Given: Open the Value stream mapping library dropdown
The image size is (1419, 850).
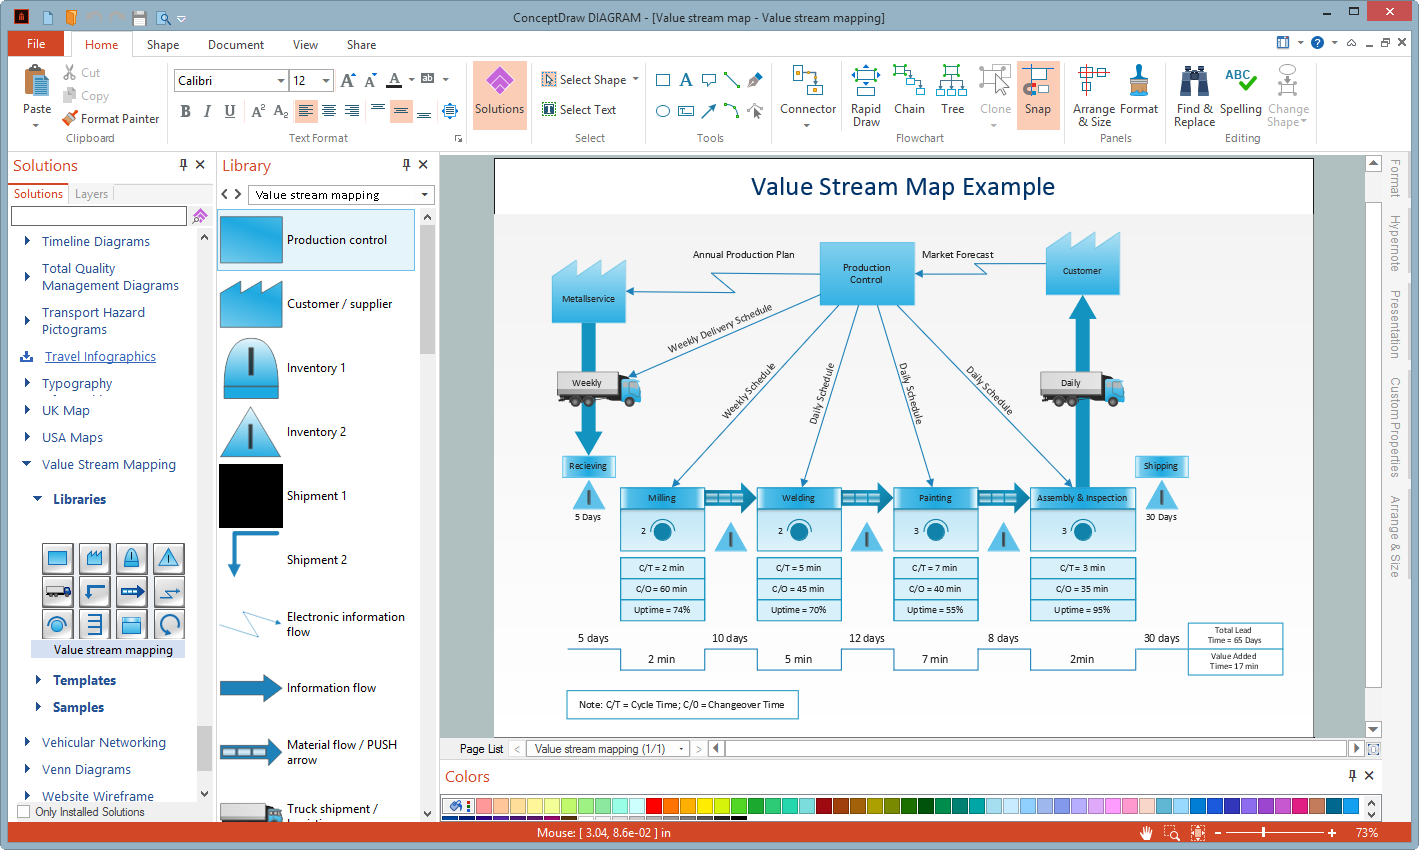Looking at the screenshot, I should (x=425, y=195).
